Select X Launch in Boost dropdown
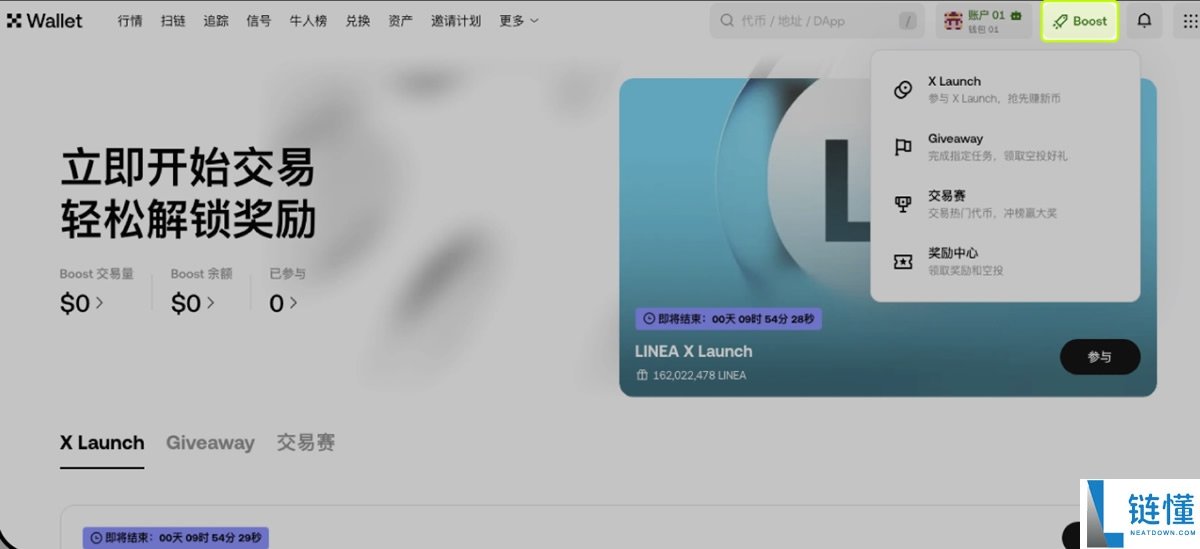 point(1005,90)
